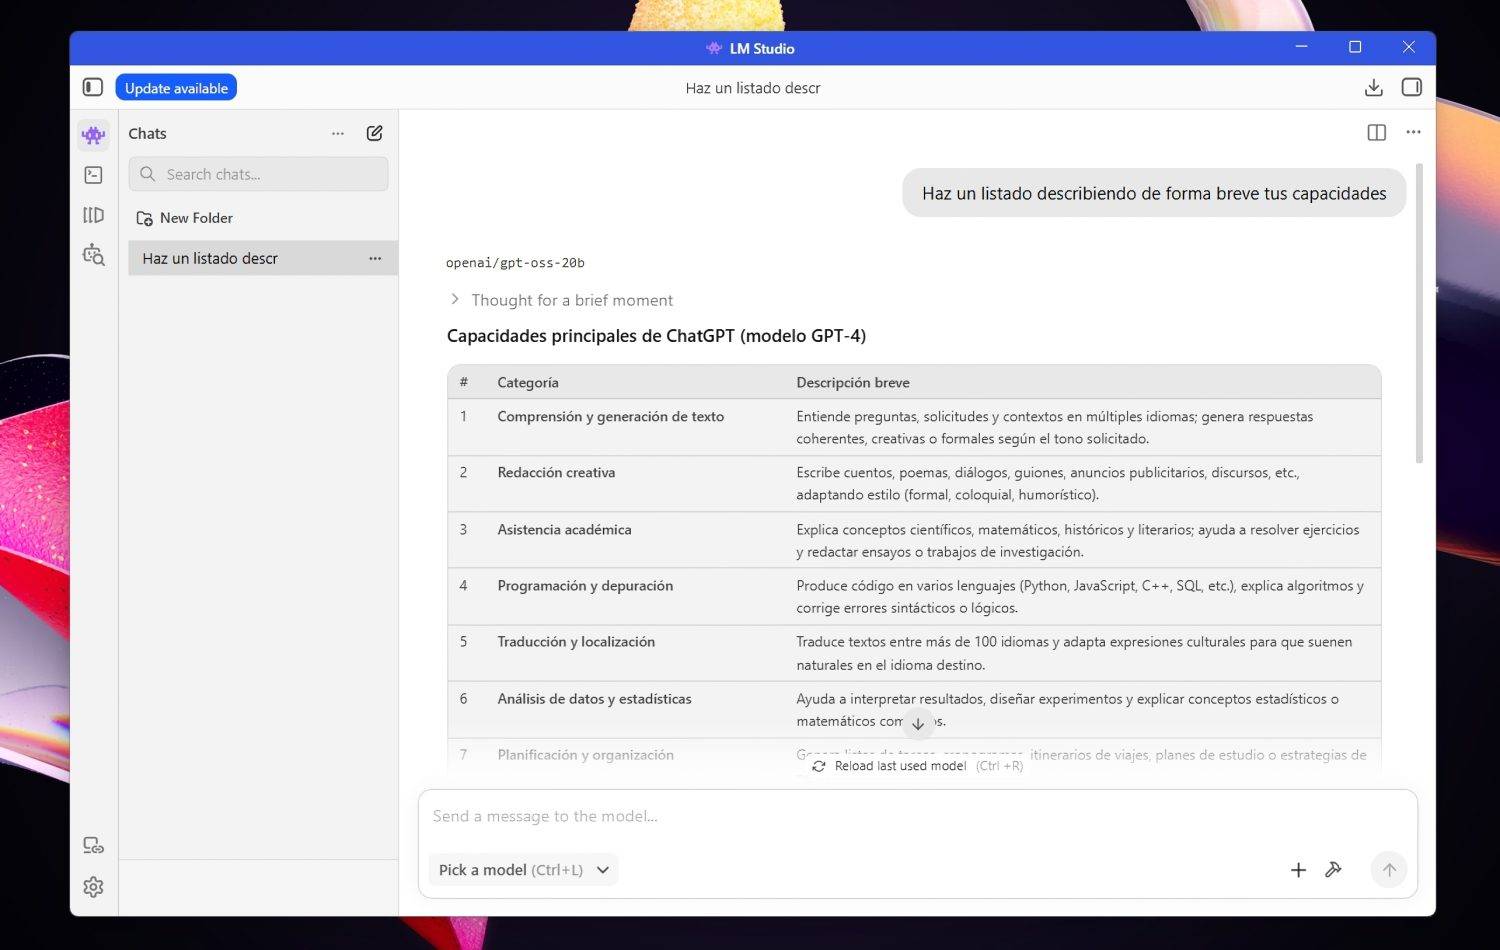The width and height of the screenshot is (1500, 950).
Task: Click the Descripción breve column header
Action: click(853, 382)
